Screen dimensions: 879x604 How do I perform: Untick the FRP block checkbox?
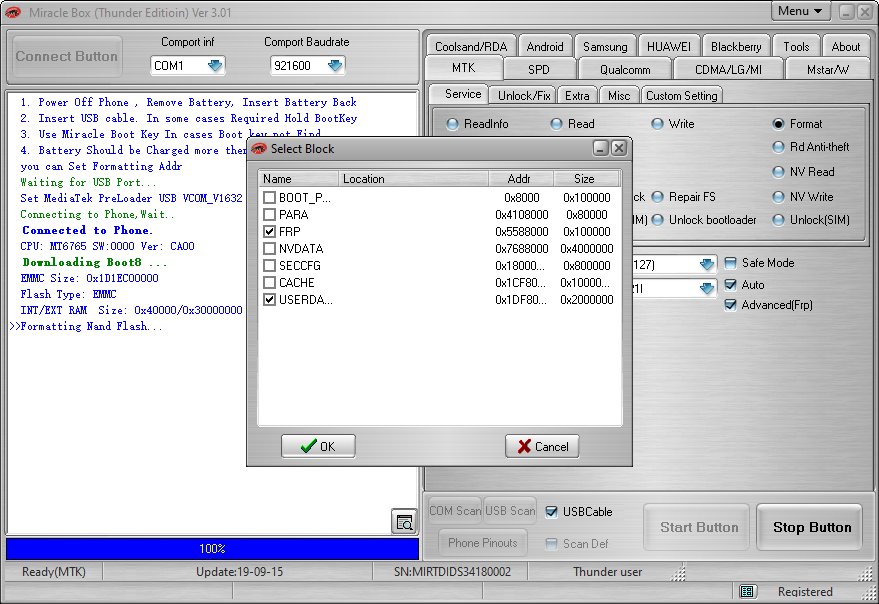click(270, 232)
